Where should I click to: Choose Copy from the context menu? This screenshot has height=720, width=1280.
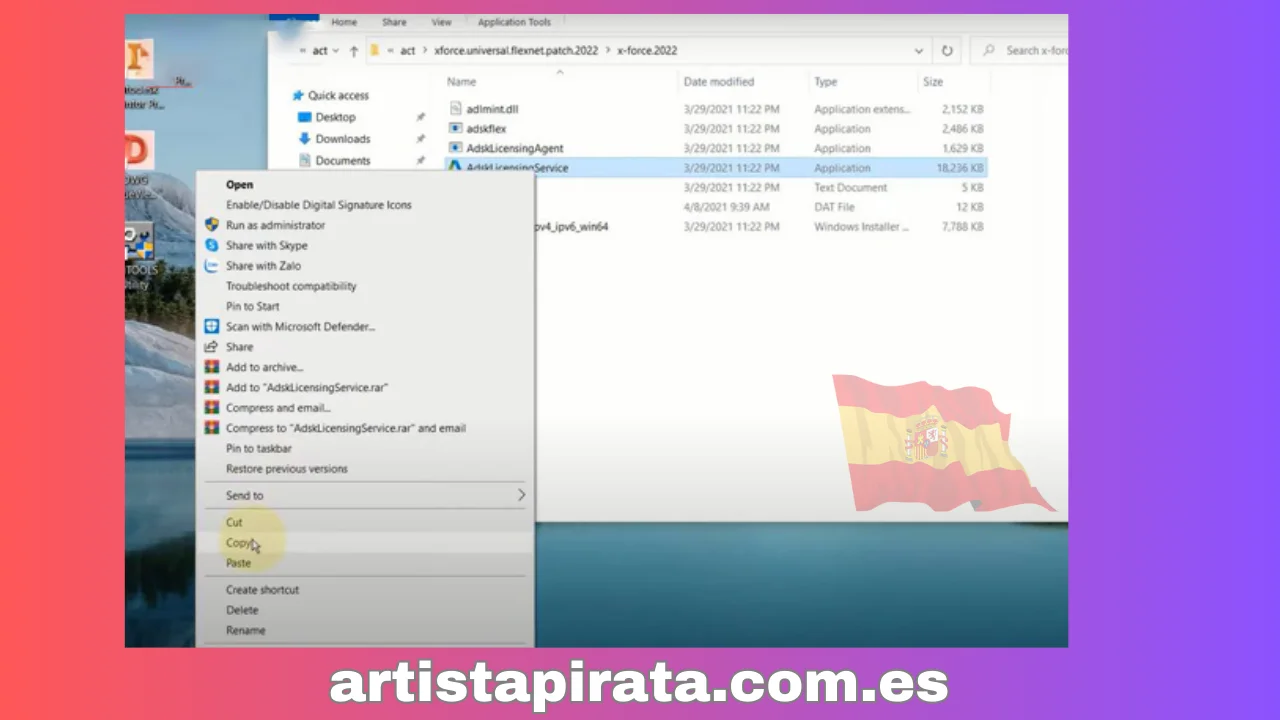pyautogui.click(x=238, y=543)
